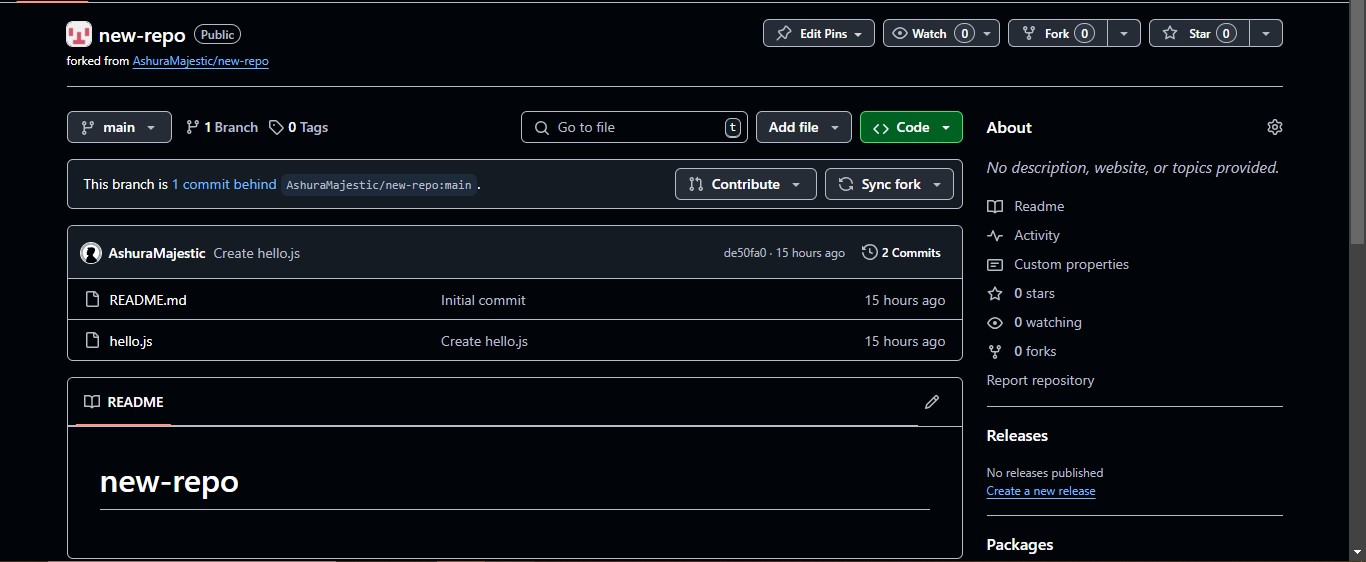This screenshot has height=562, width=1366.
Task: Expand the main branch selector
Action: pyautogui.click(x=119, y=127)
